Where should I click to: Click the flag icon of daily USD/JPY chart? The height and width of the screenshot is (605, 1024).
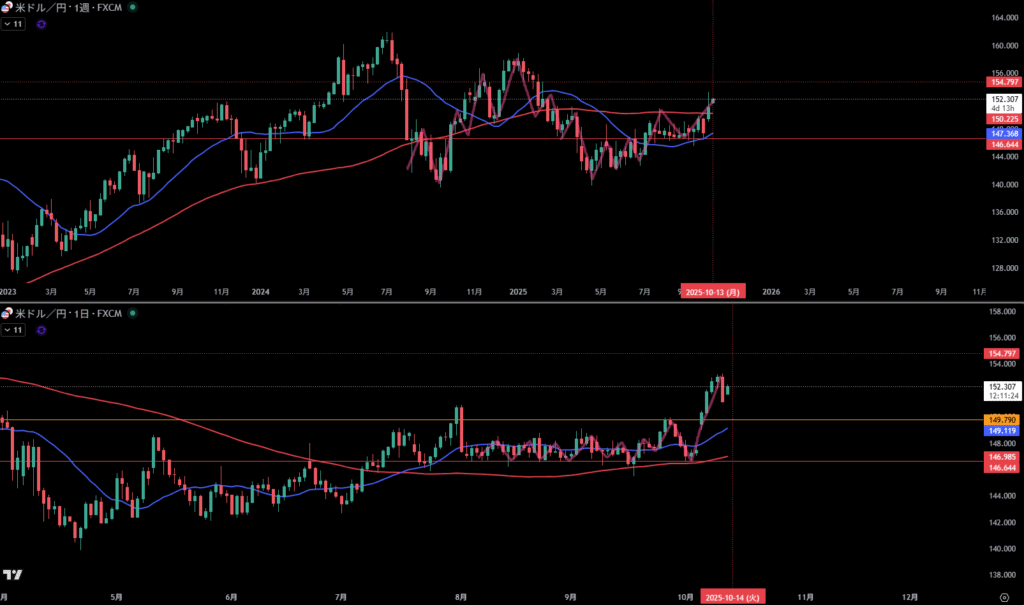pyautogui.click(x=7, y=314)
